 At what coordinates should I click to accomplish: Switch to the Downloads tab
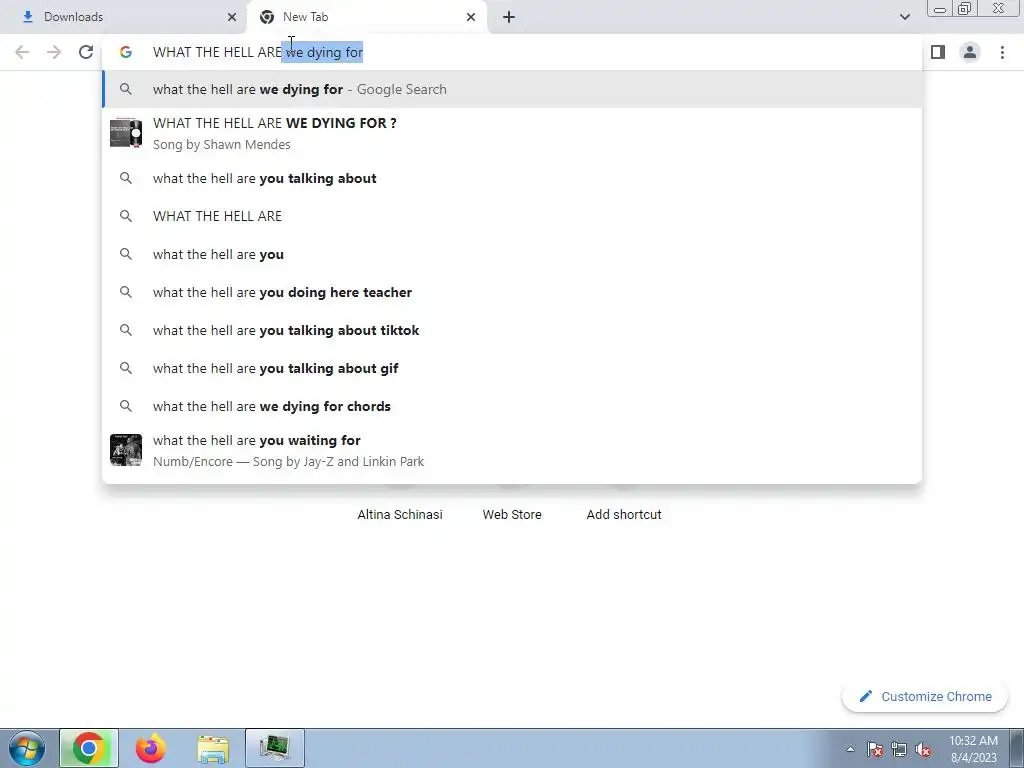coord(123,17)
